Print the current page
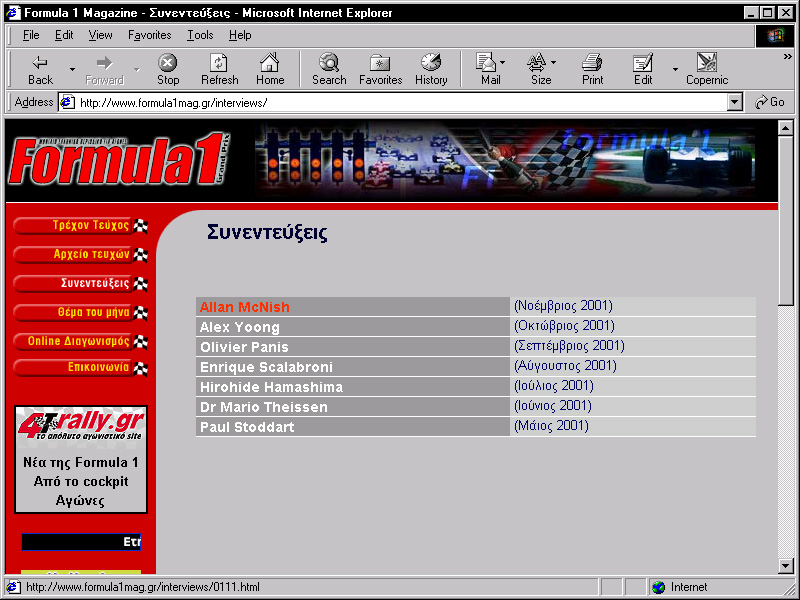800x600 pixels. [592, 69]
